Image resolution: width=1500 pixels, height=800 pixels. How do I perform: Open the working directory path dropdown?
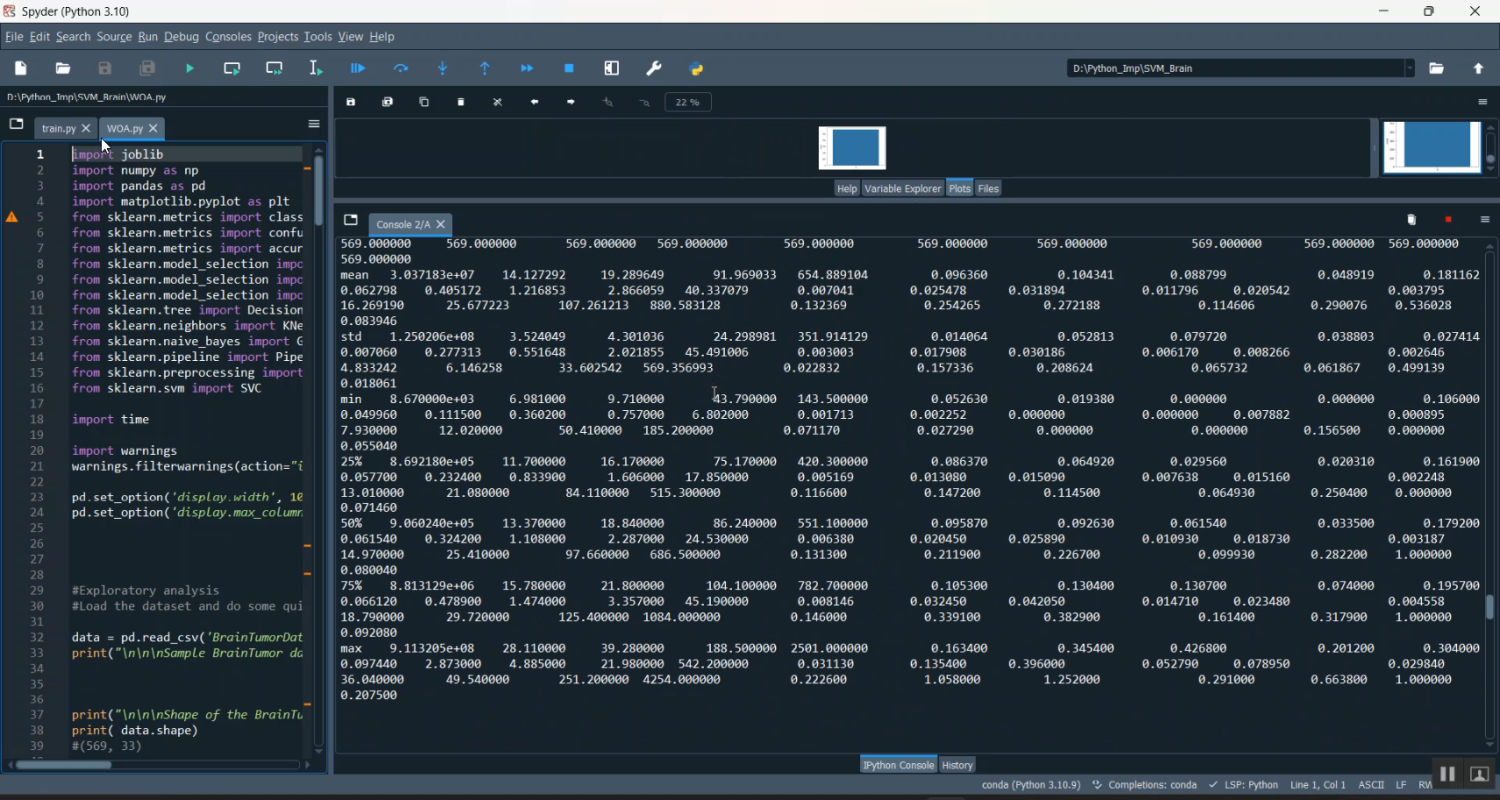[1410, 69]
